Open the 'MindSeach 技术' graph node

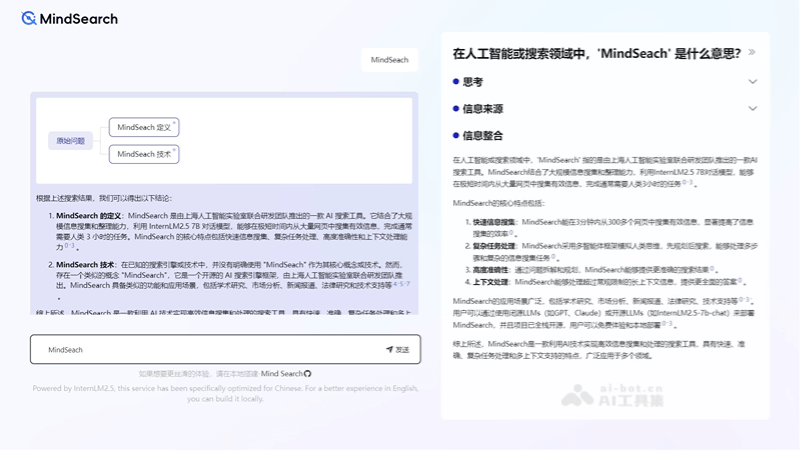145,154
